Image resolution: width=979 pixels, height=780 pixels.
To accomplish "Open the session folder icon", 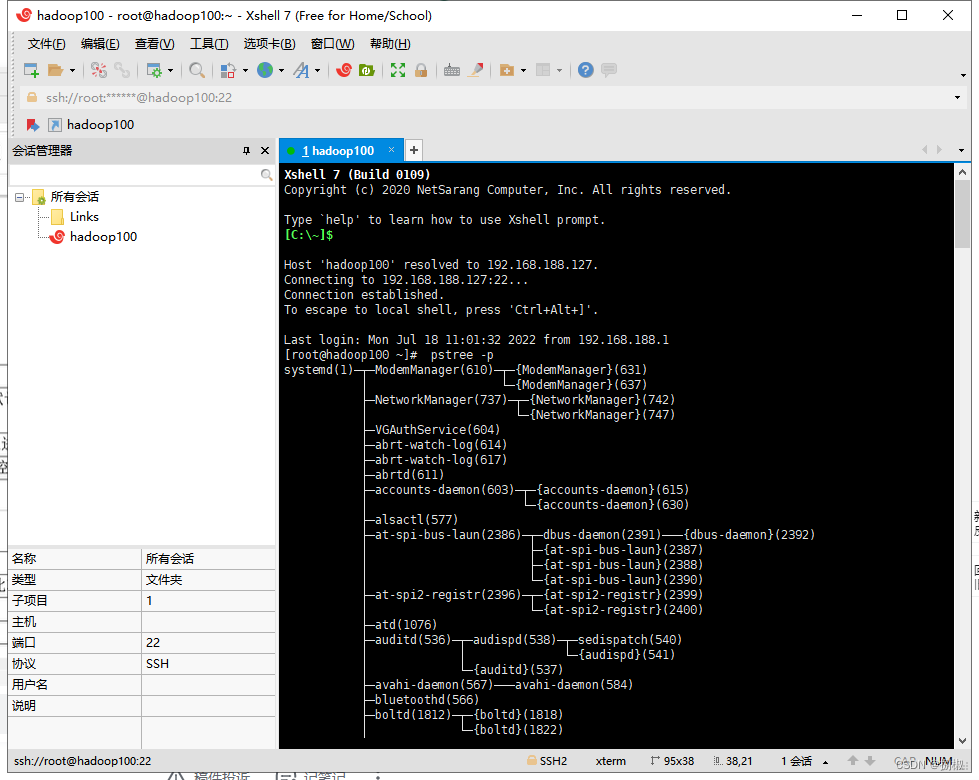I will (x=56, y=70).
